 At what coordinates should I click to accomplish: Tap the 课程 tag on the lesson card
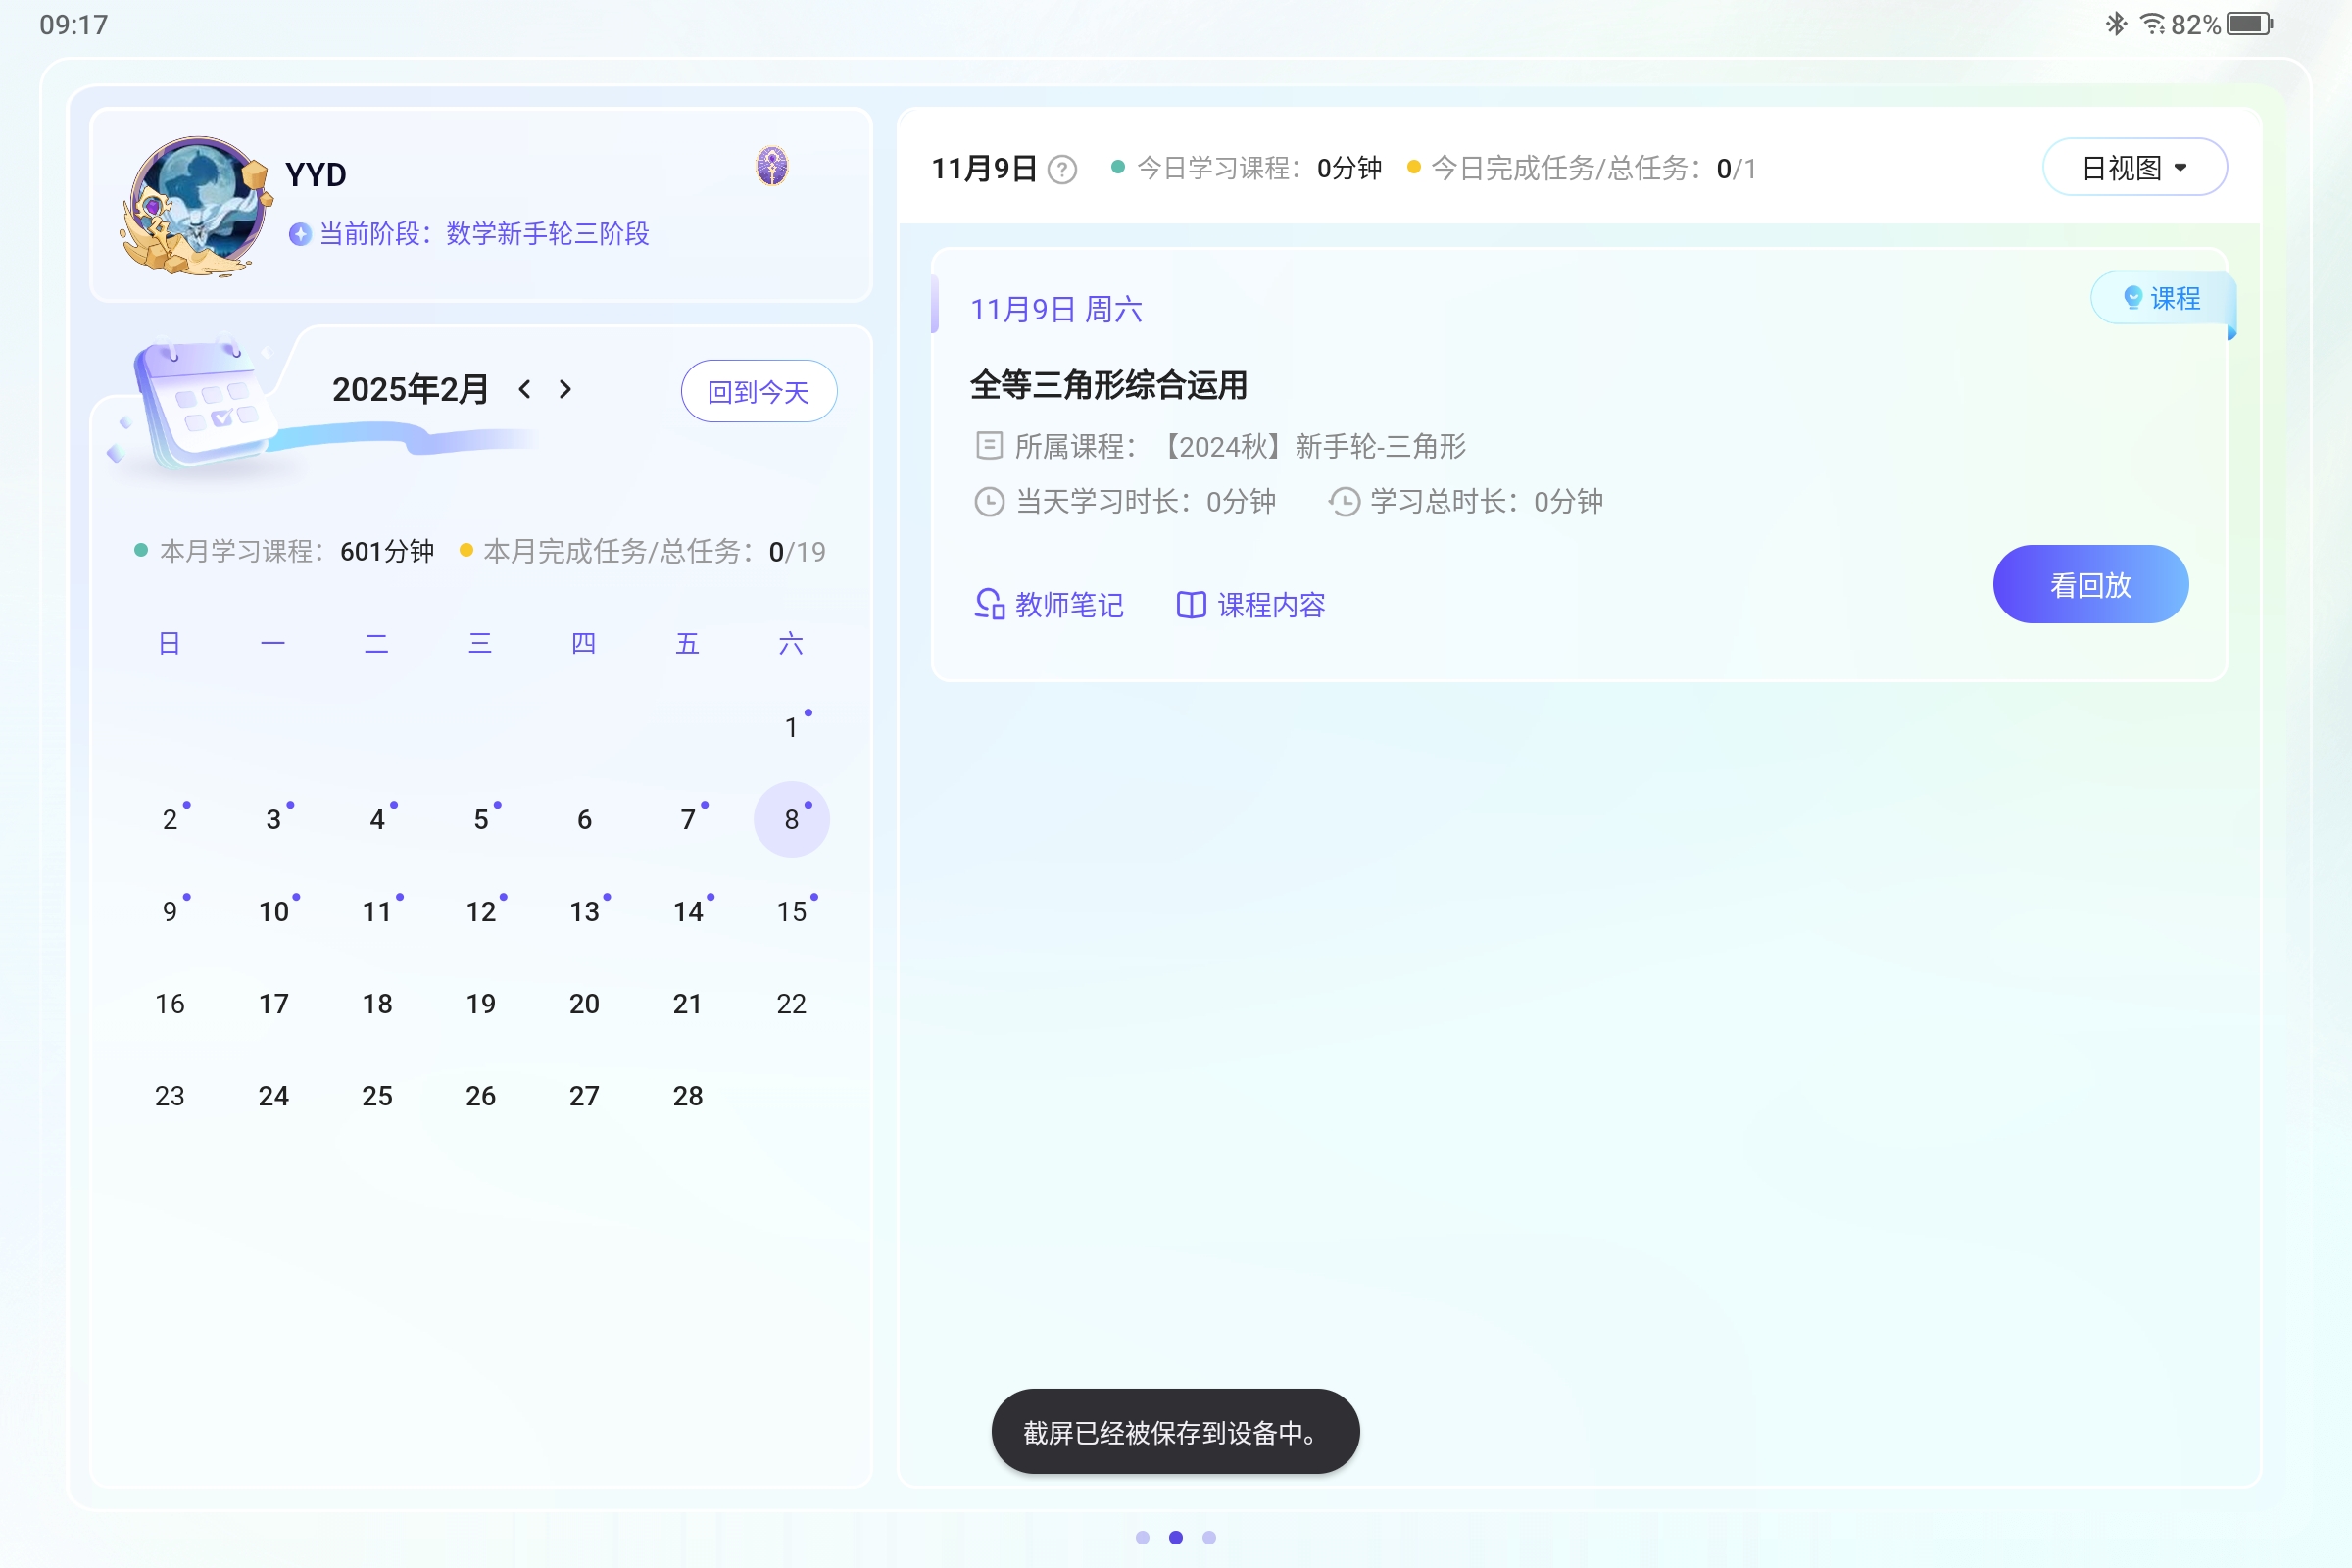click(x=2162, y=298)
